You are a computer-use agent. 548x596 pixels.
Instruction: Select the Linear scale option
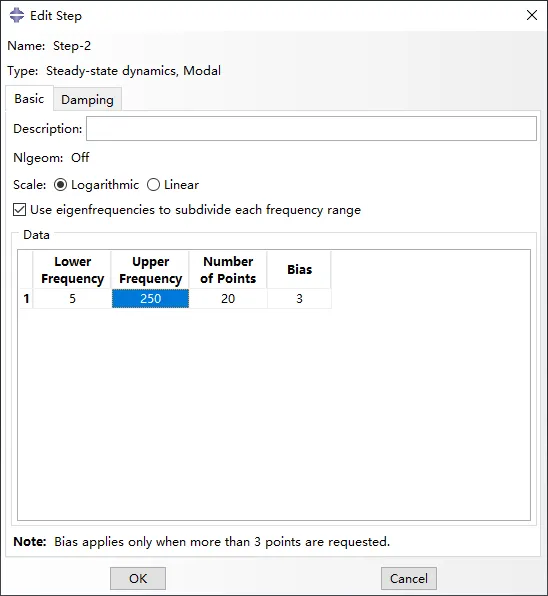[x=153, y=185]
